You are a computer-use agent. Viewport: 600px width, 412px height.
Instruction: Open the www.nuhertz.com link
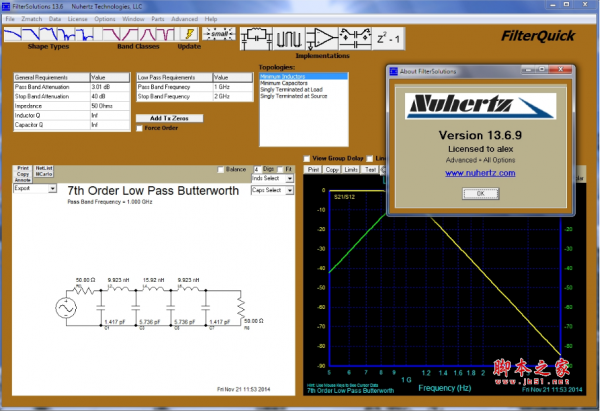[x=480, y=172]
